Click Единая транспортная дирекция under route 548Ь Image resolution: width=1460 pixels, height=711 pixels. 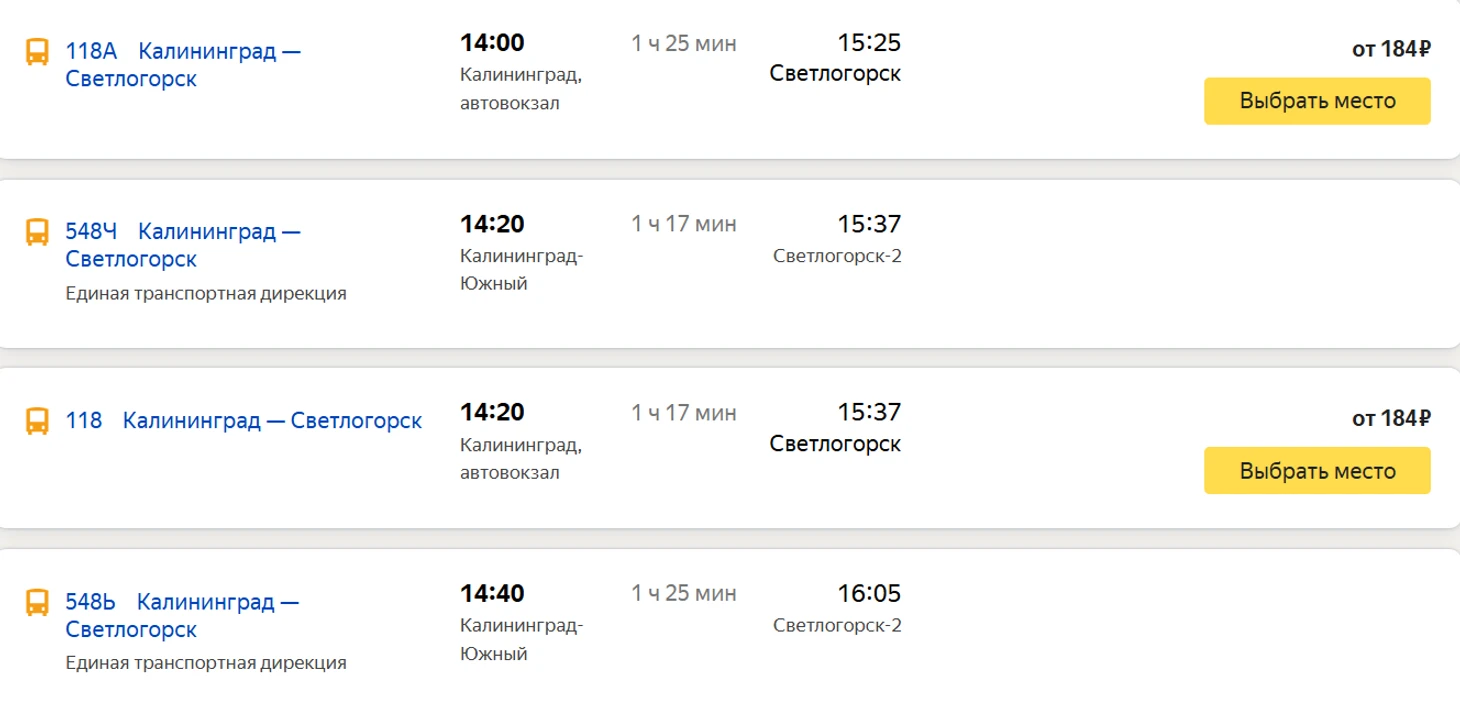[206, 663]
